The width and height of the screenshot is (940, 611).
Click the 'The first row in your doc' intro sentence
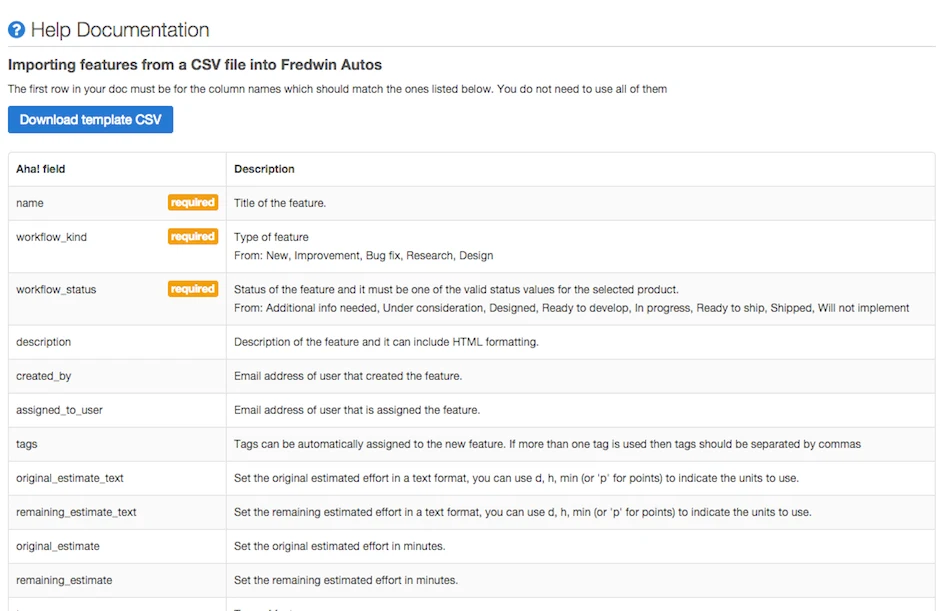point(338,89)
